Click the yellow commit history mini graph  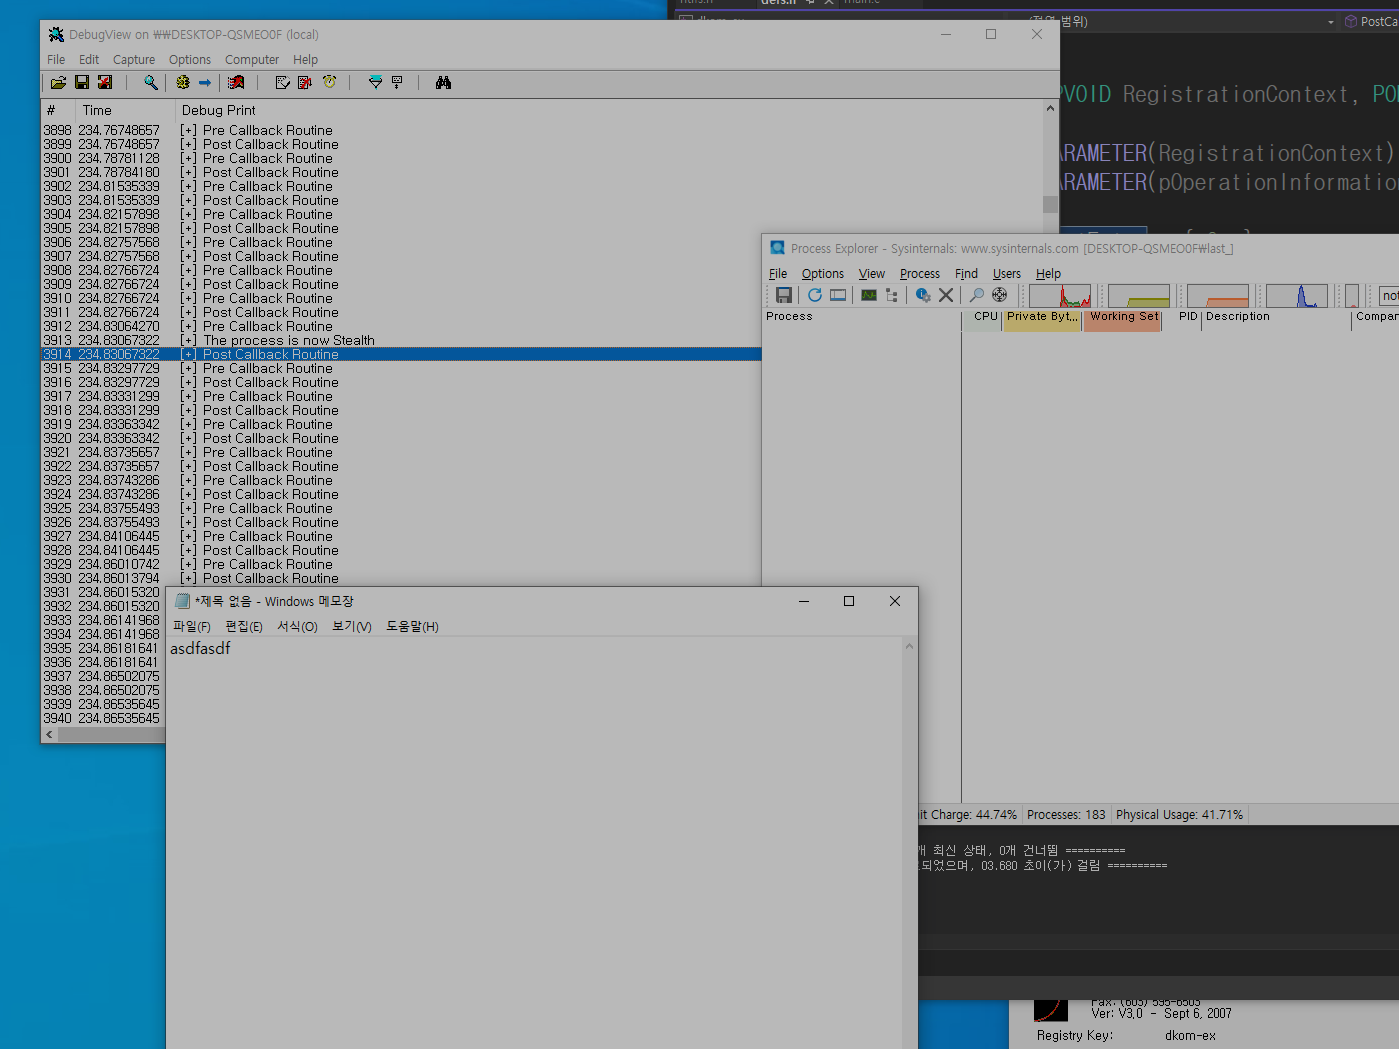coord(1139,296)
